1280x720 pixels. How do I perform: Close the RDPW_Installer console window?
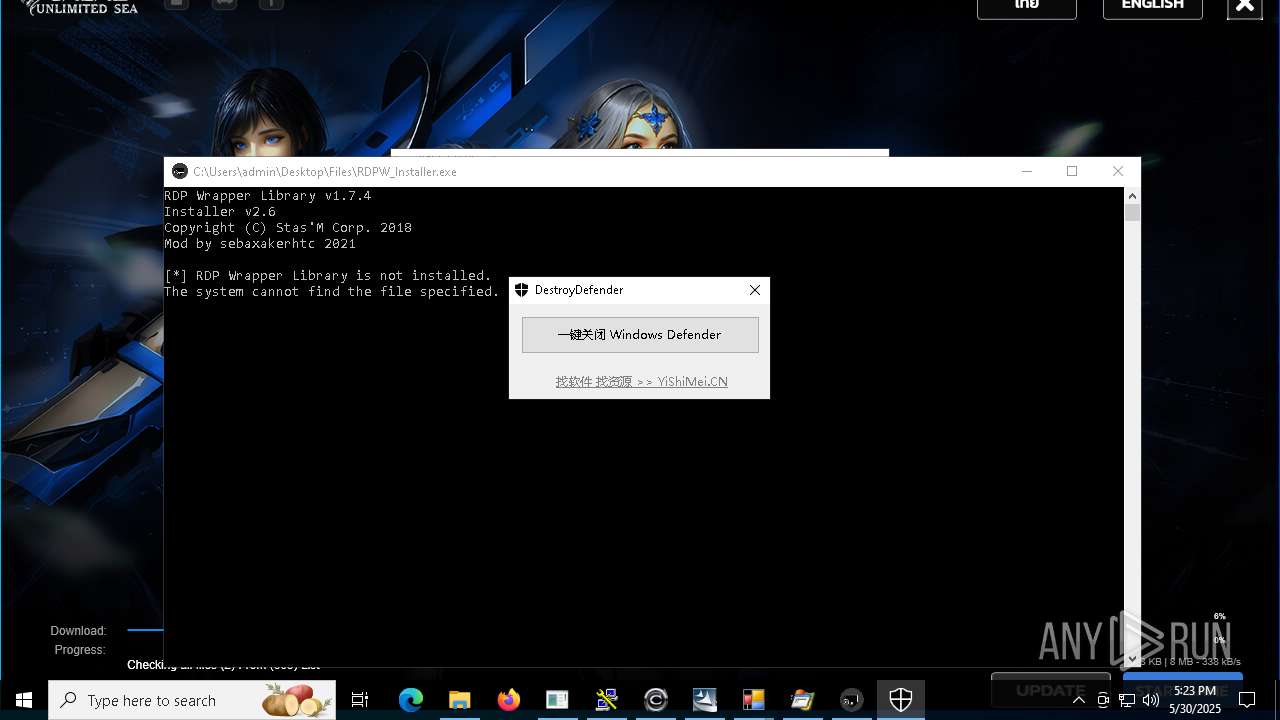1118,172
